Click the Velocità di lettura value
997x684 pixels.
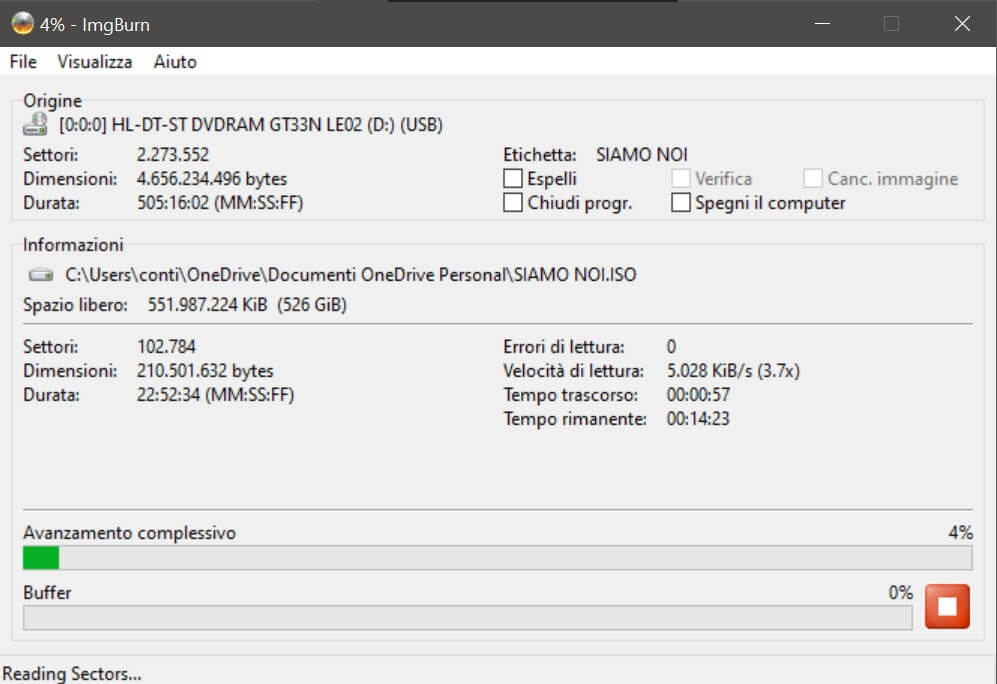[x=733, y=371]
